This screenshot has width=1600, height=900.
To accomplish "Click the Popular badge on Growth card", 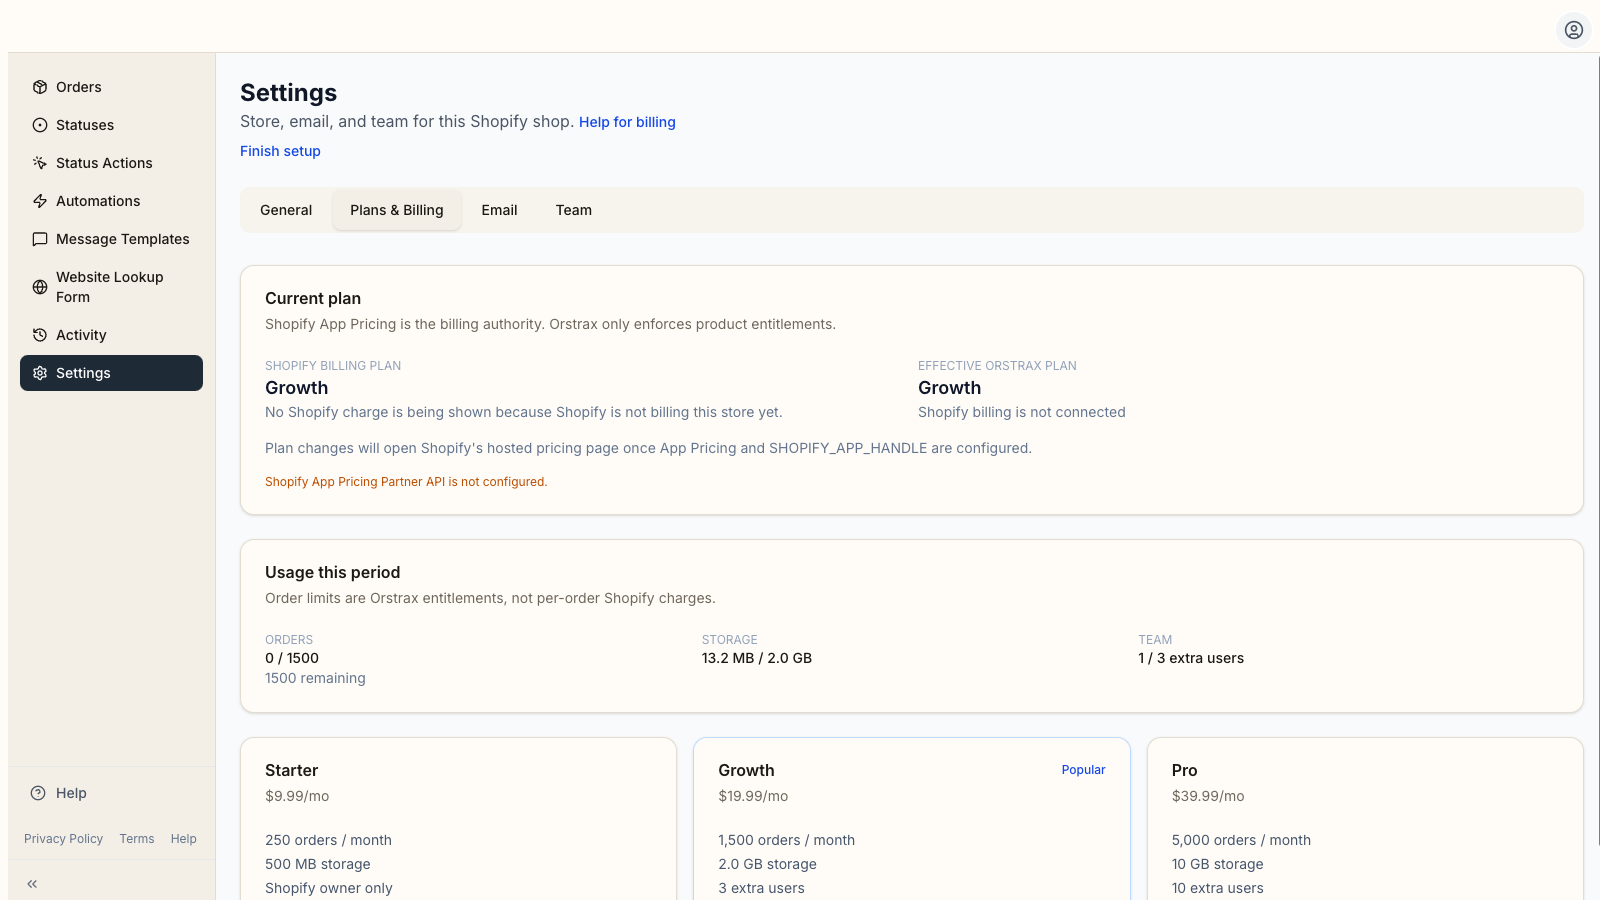I will [x=1083, y=770].
